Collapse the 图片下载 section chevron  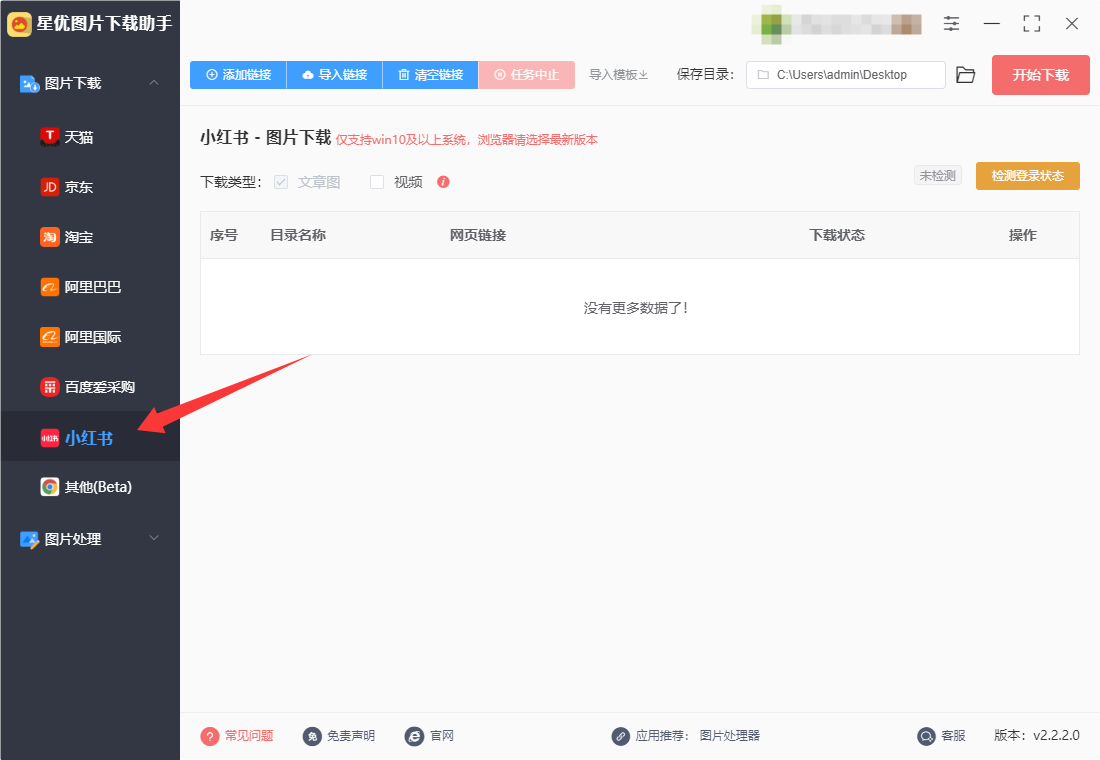pos(154,83)
